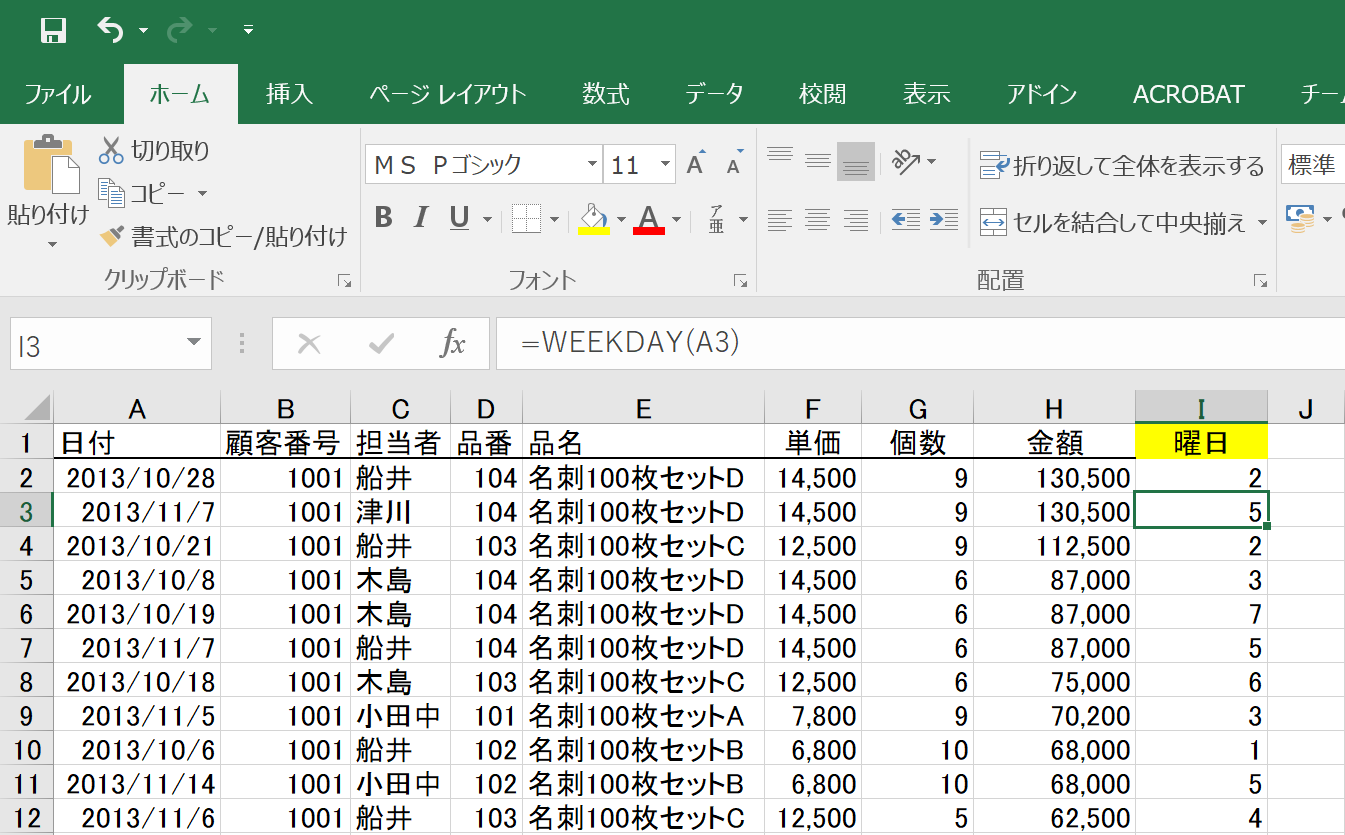Open the font name dropdown
Screen dimensions: 1345x835
click(x=592, y=165)
